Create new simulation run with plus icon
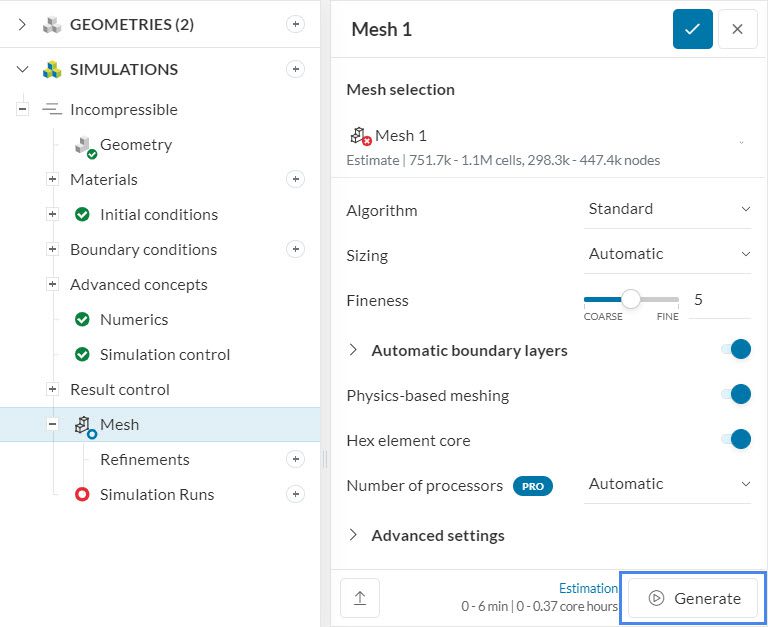768x627 pixels. [295, 494]
